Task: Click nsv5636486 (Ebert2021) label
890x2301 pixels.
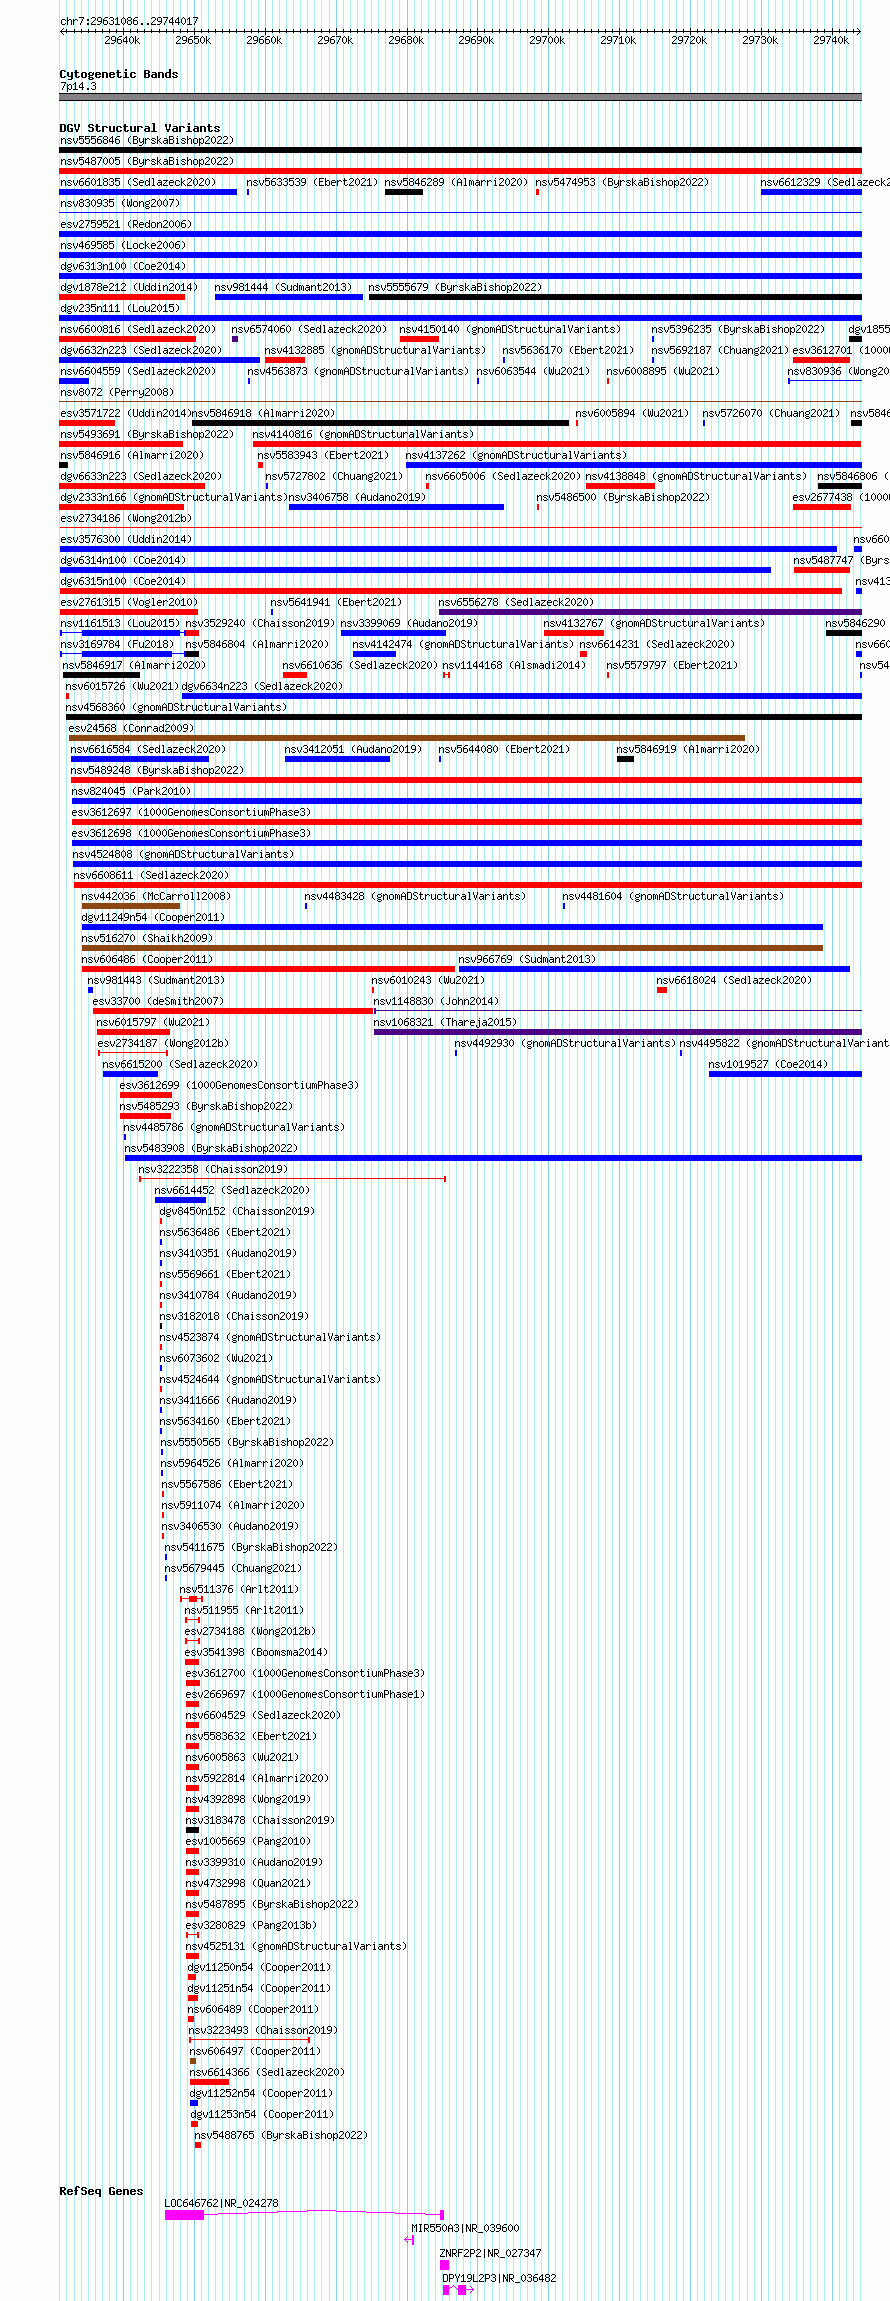Action: [x=225, y=1232]
